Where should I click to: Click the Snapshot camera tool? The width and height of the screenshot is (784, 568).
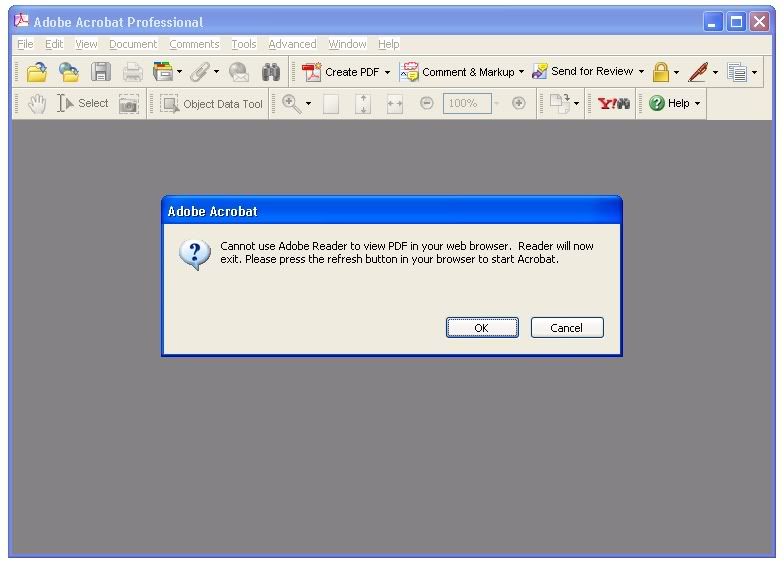point(128,104)
